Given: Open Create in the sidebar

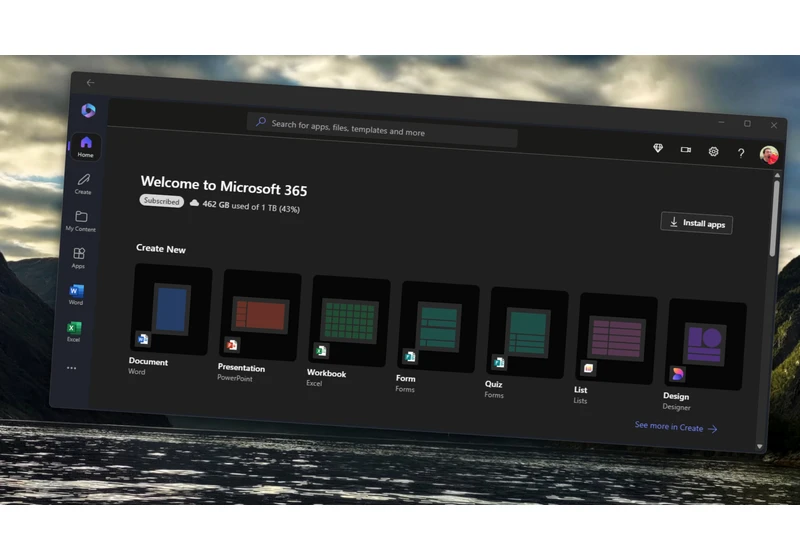Looking at the screenshot, I should tap(83, 184).
